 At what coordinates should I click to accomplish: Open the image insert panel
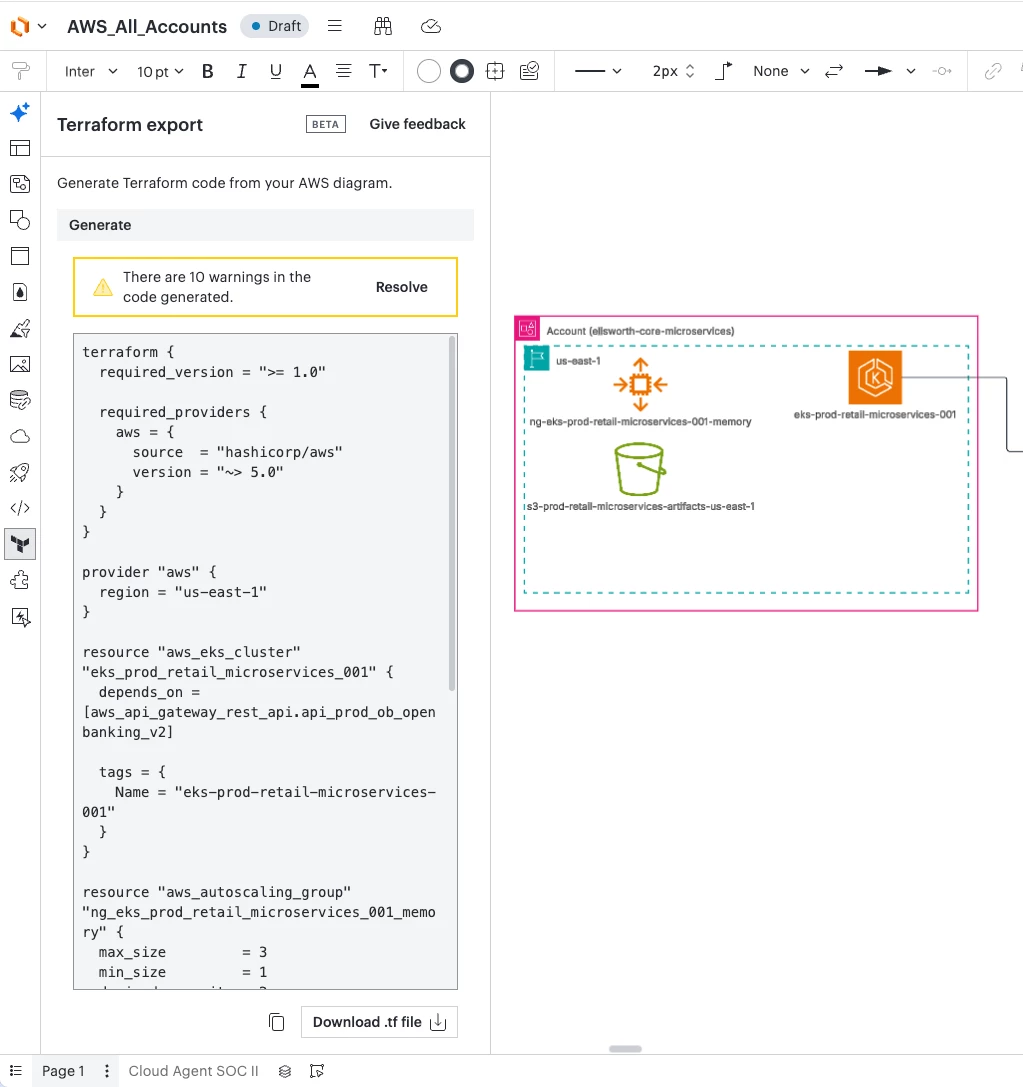pos(20,364)
